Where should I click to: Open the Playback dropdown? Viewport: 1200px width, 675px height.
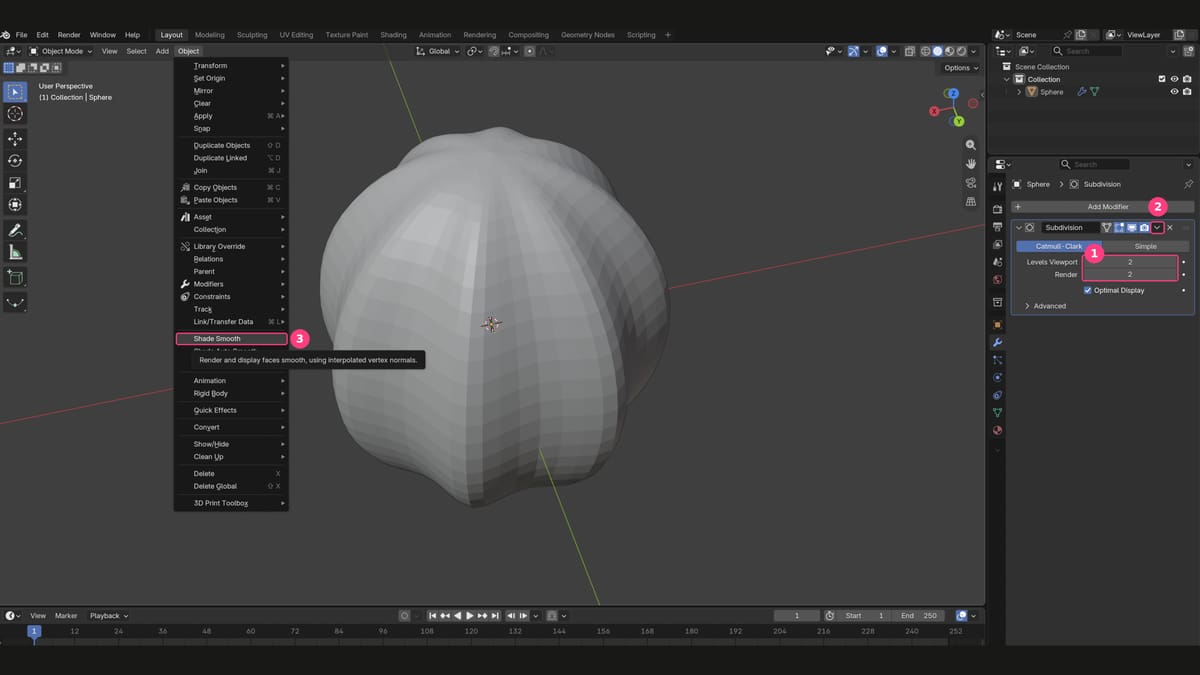(109, 616)
